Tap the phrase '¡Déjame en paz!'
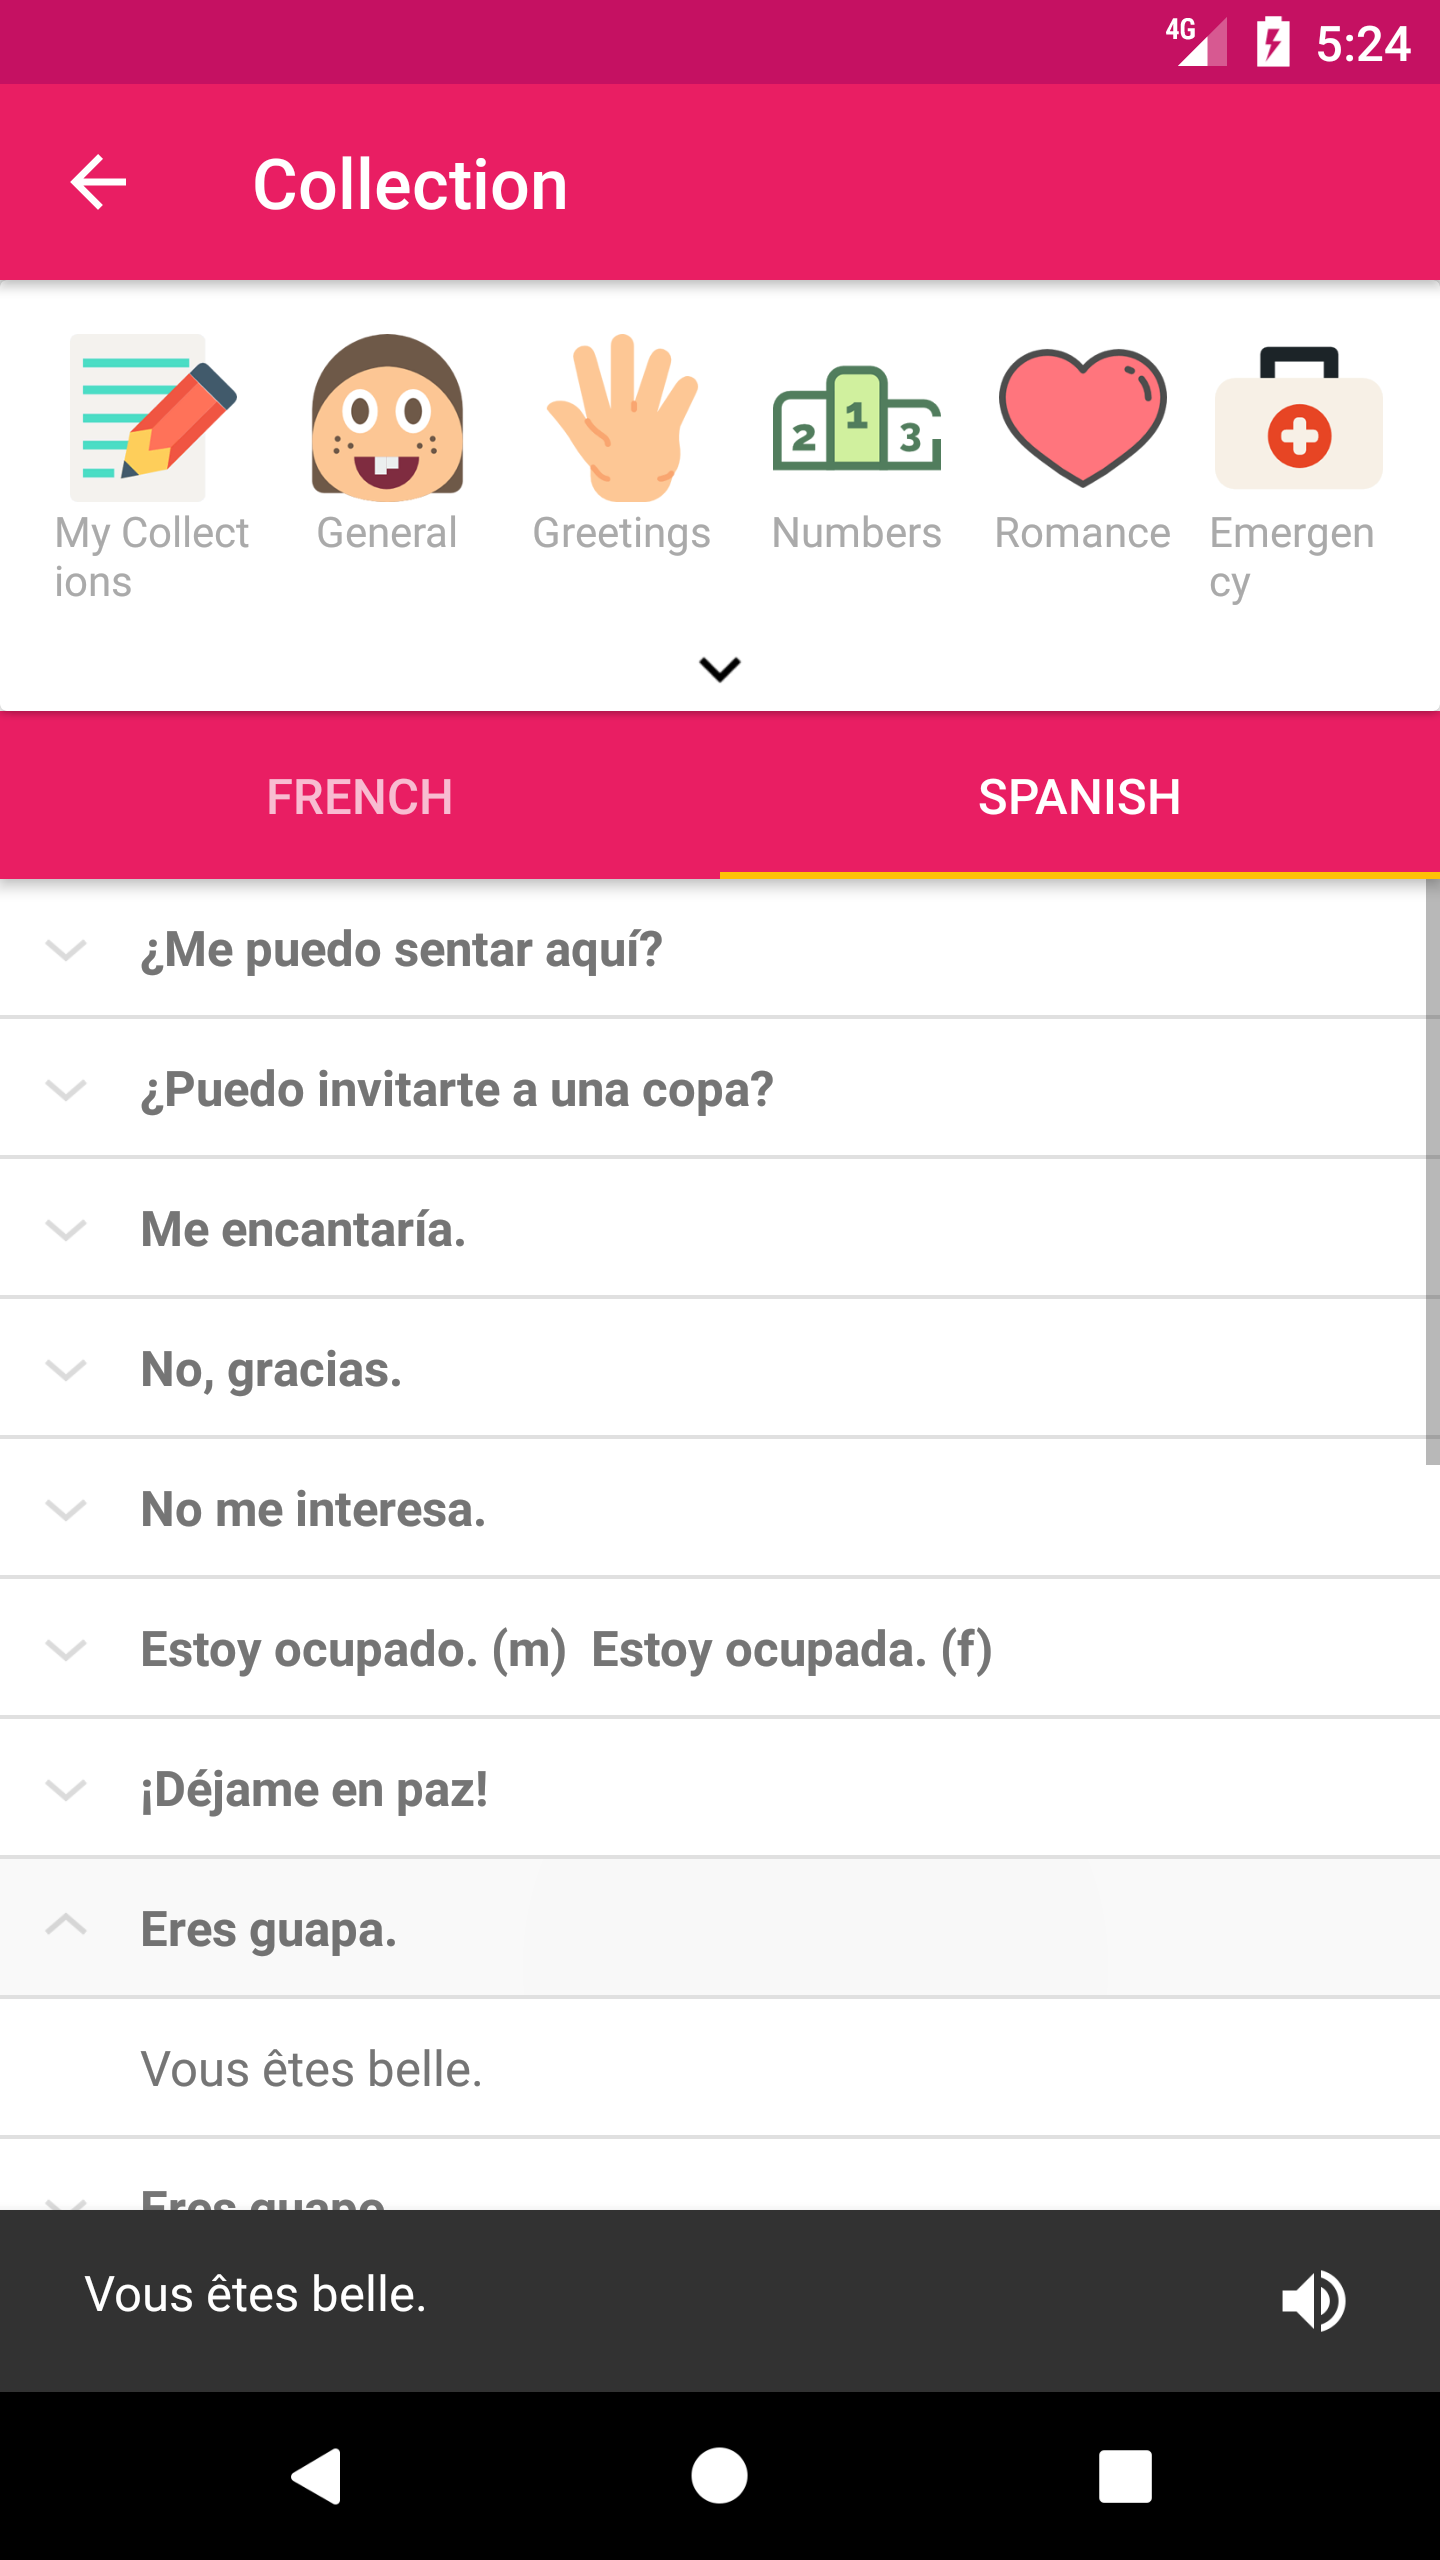The width and height of the screenshot is (1440, 2560). 314,1789
